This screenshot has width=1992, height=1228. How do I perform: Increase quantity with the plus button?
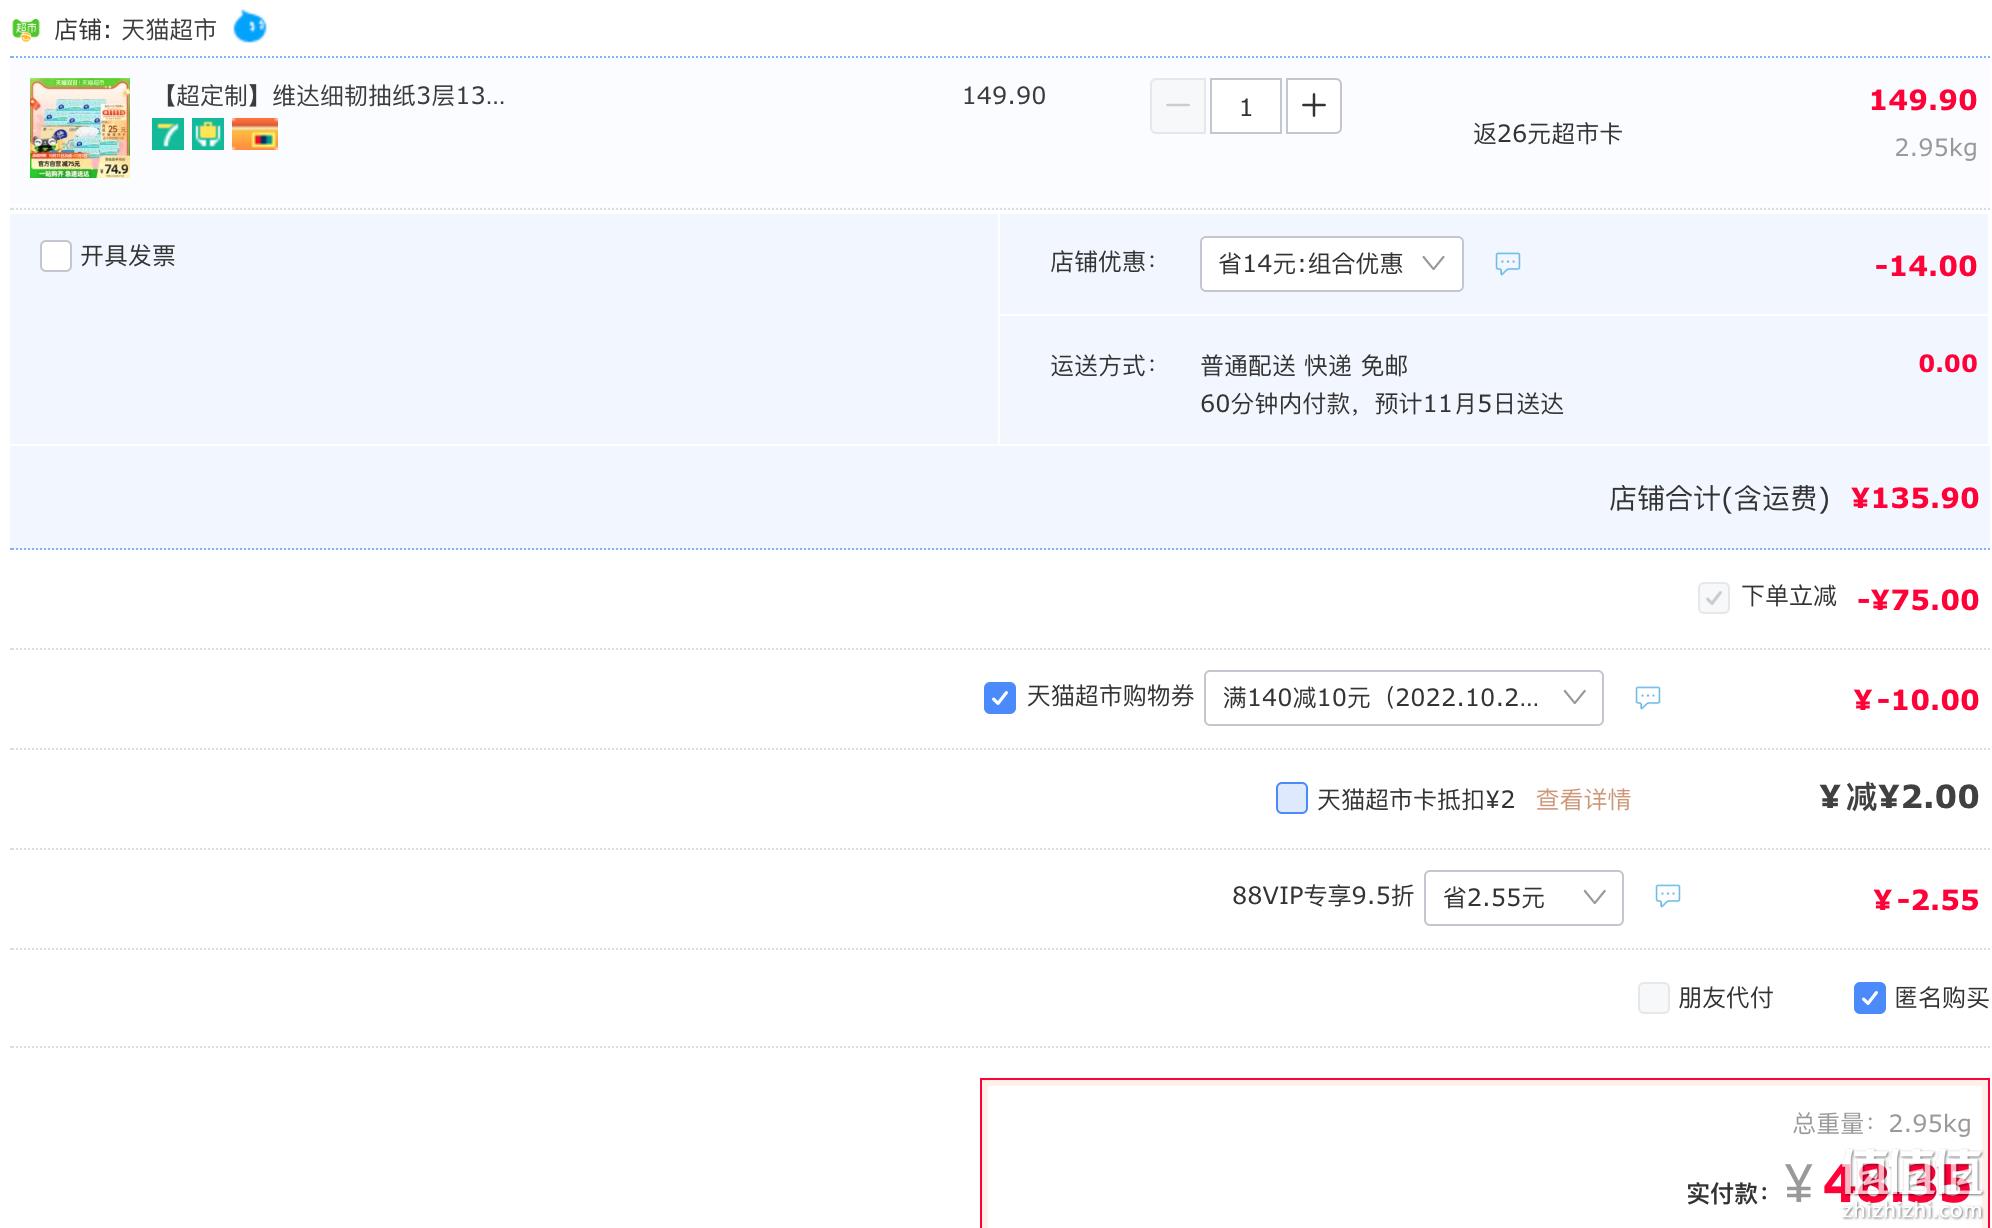click(1314, 106)
